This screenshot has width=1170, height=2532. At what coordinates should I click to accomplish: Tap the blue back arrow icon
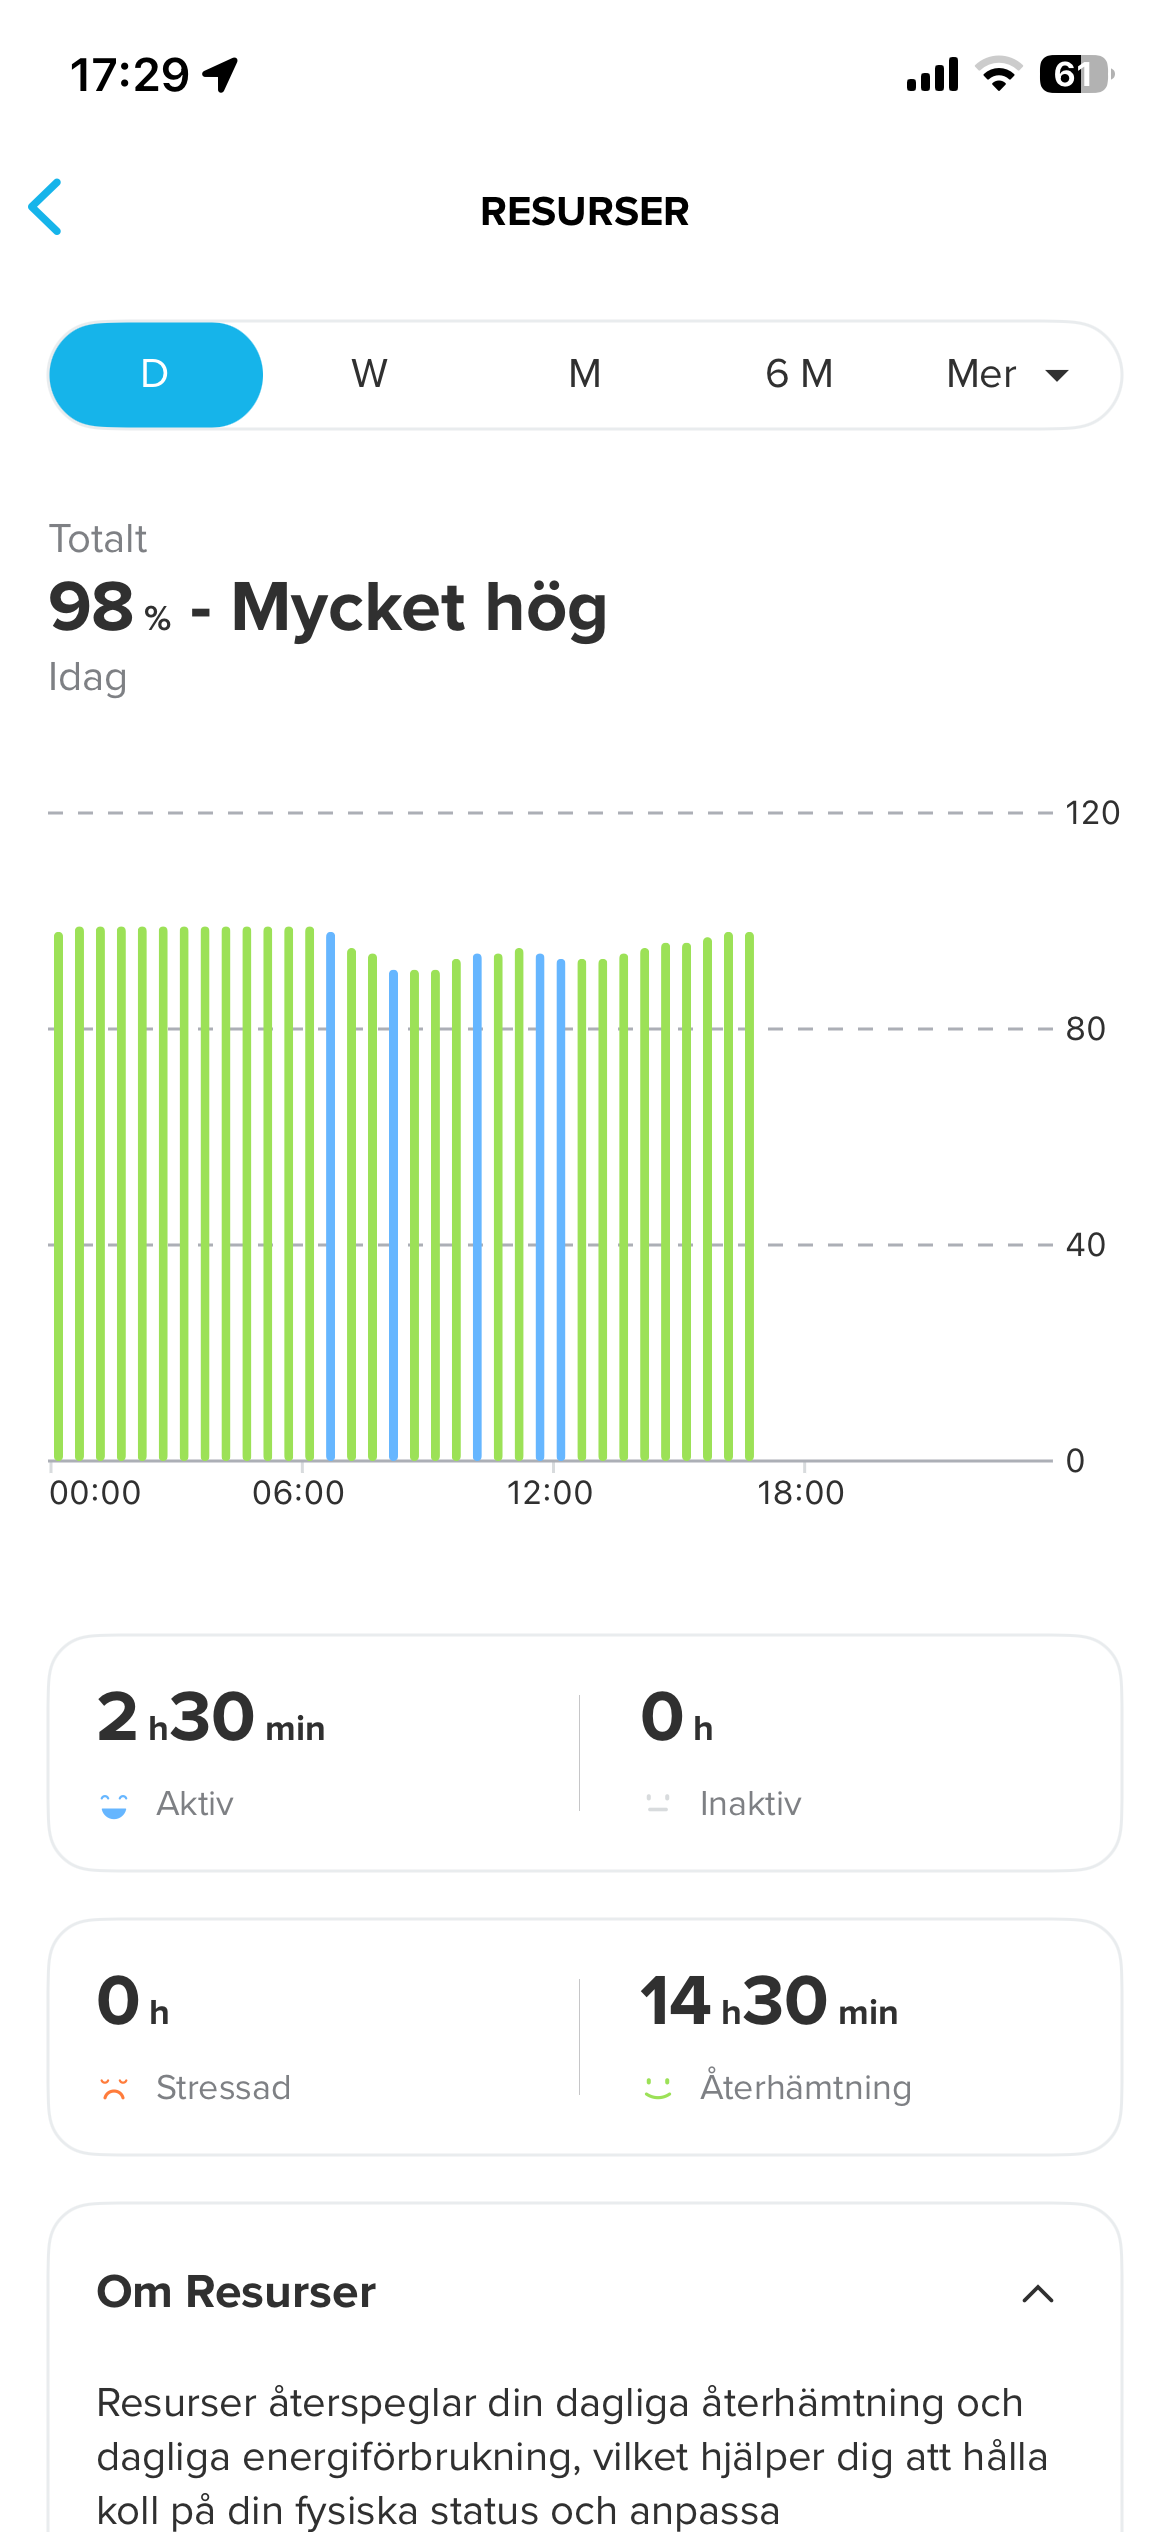45,207
